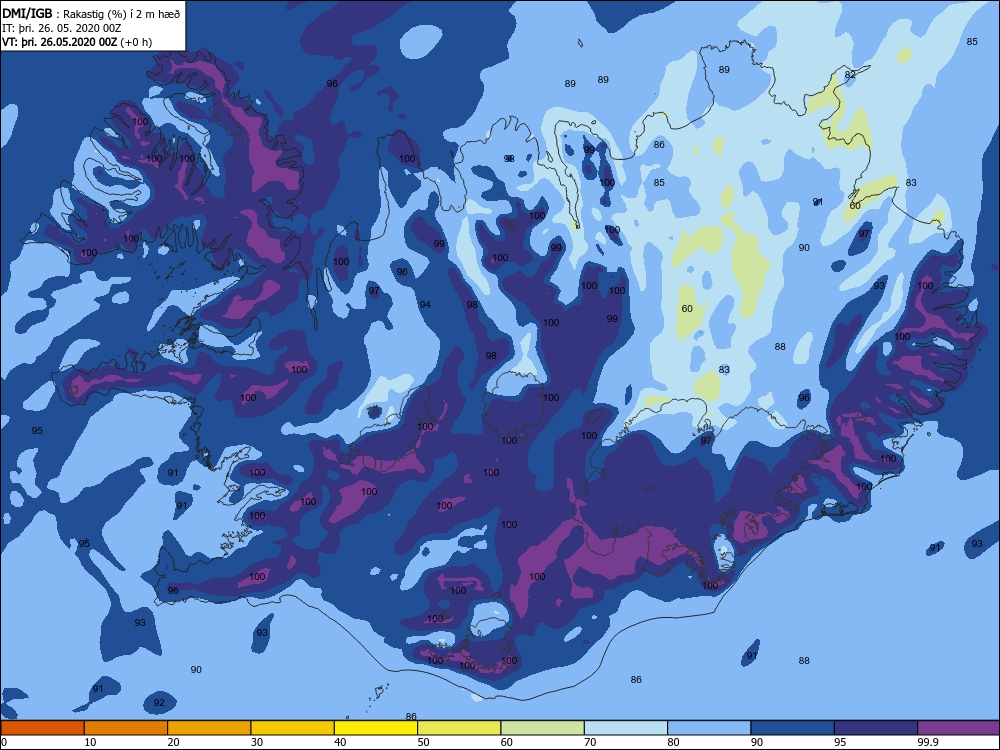This screenshot has width=1000, height=750.
Task: Click the legend scale label '95'
Action: pyautogui.click(x=841, y=742)
